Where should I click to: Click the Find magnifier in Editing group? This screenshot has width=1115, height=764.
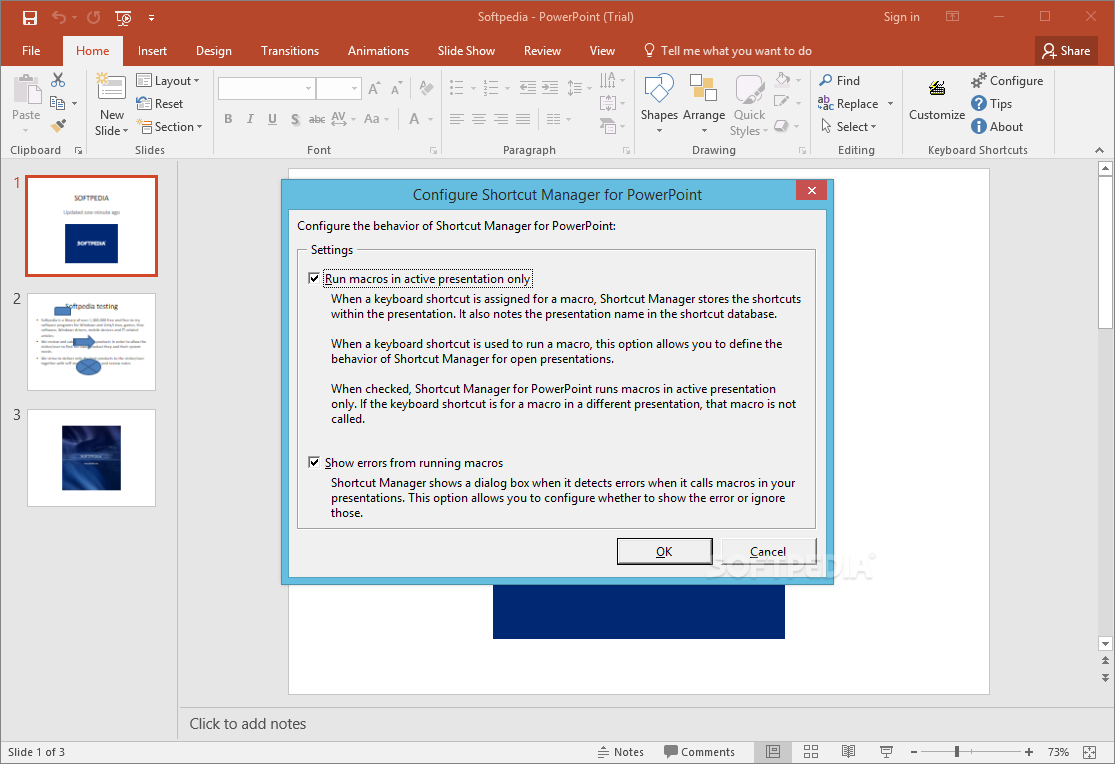[840, 80]
